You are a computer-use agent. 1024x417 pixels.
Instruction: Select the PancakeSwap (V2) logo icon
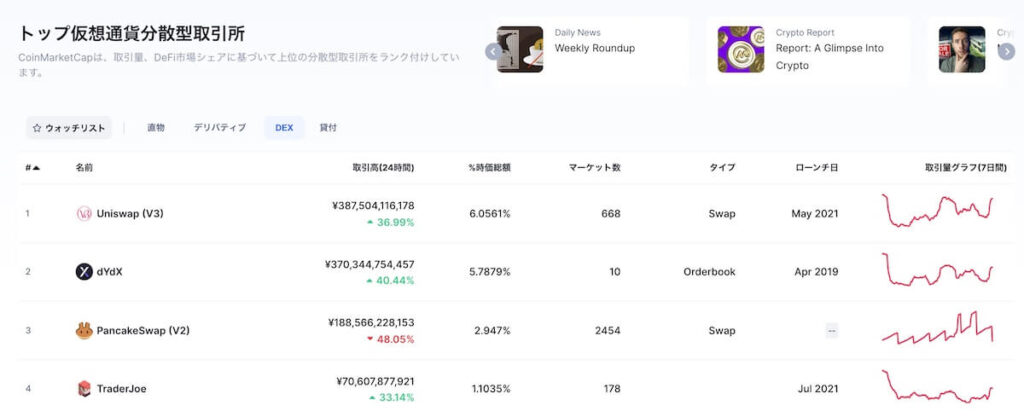coord(84,331)
